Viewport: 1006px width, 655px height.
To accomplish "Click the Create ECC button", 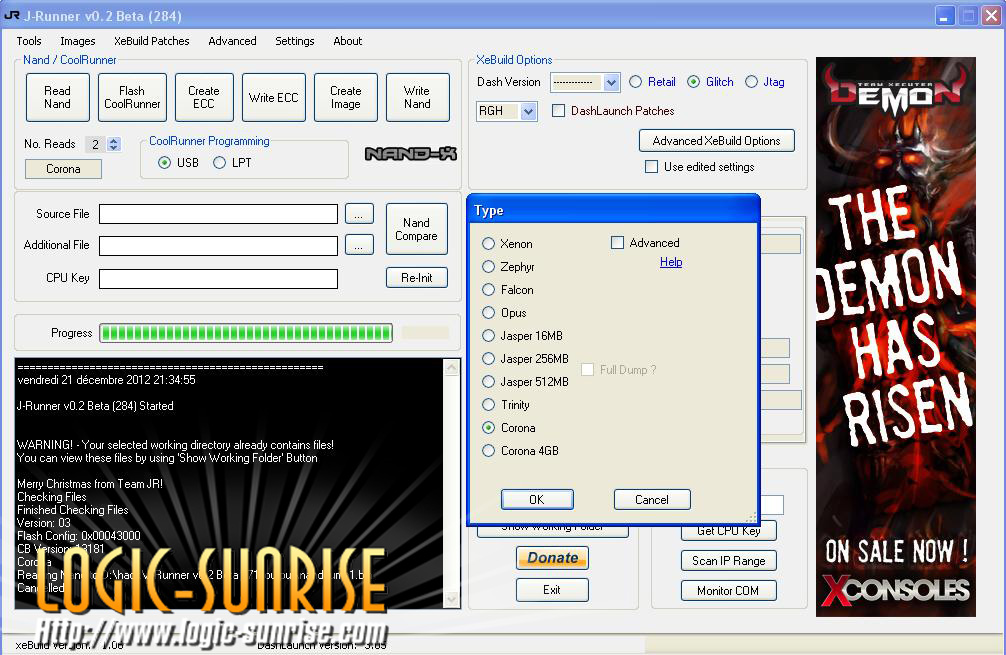I will click(204, 98).
